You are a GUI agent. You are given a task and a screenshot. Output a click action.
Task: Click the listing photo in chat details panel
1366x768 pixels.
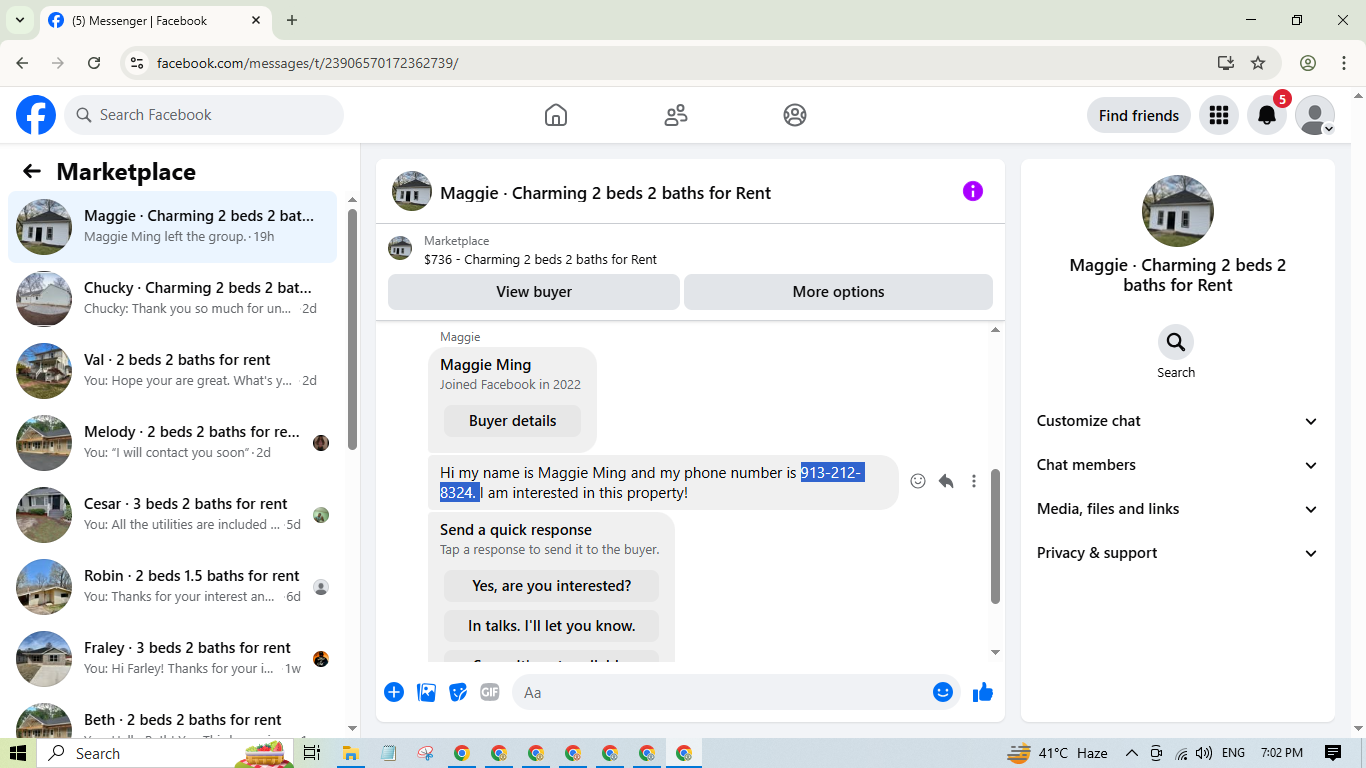click(x=1178, y=211)
